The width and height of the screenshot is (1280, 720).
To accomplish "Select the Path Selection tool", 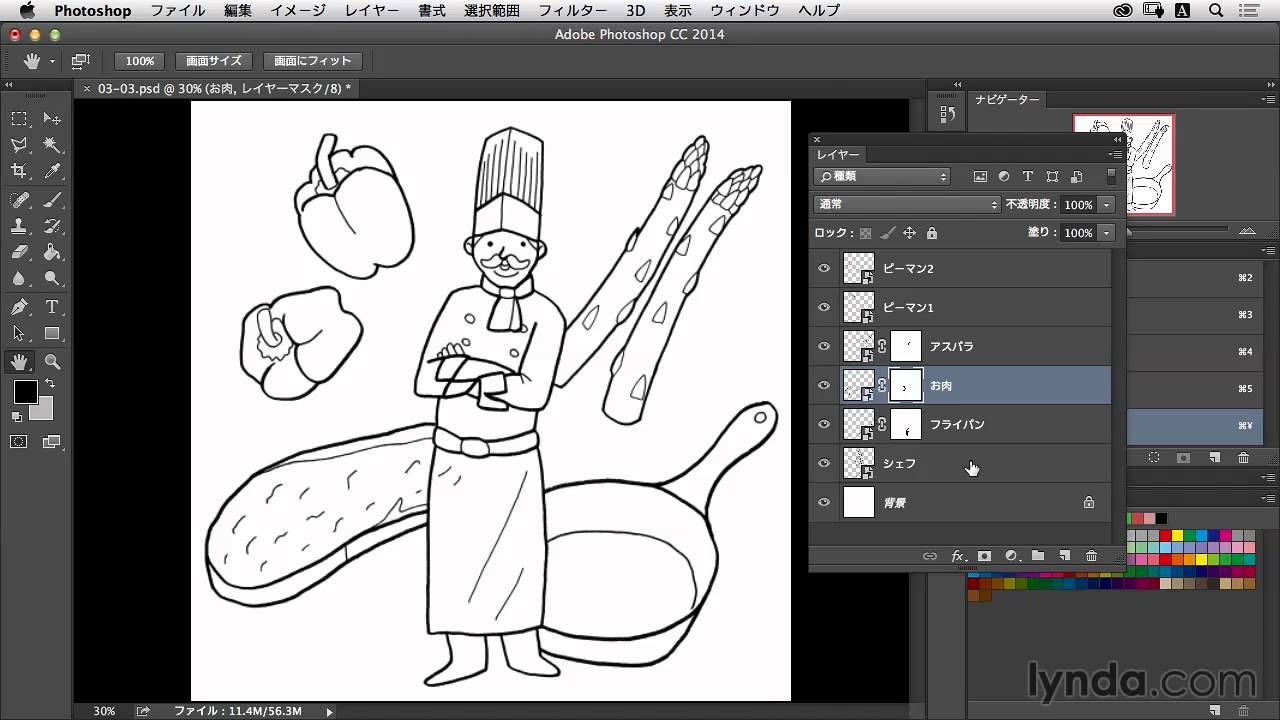I will [19, 333].
